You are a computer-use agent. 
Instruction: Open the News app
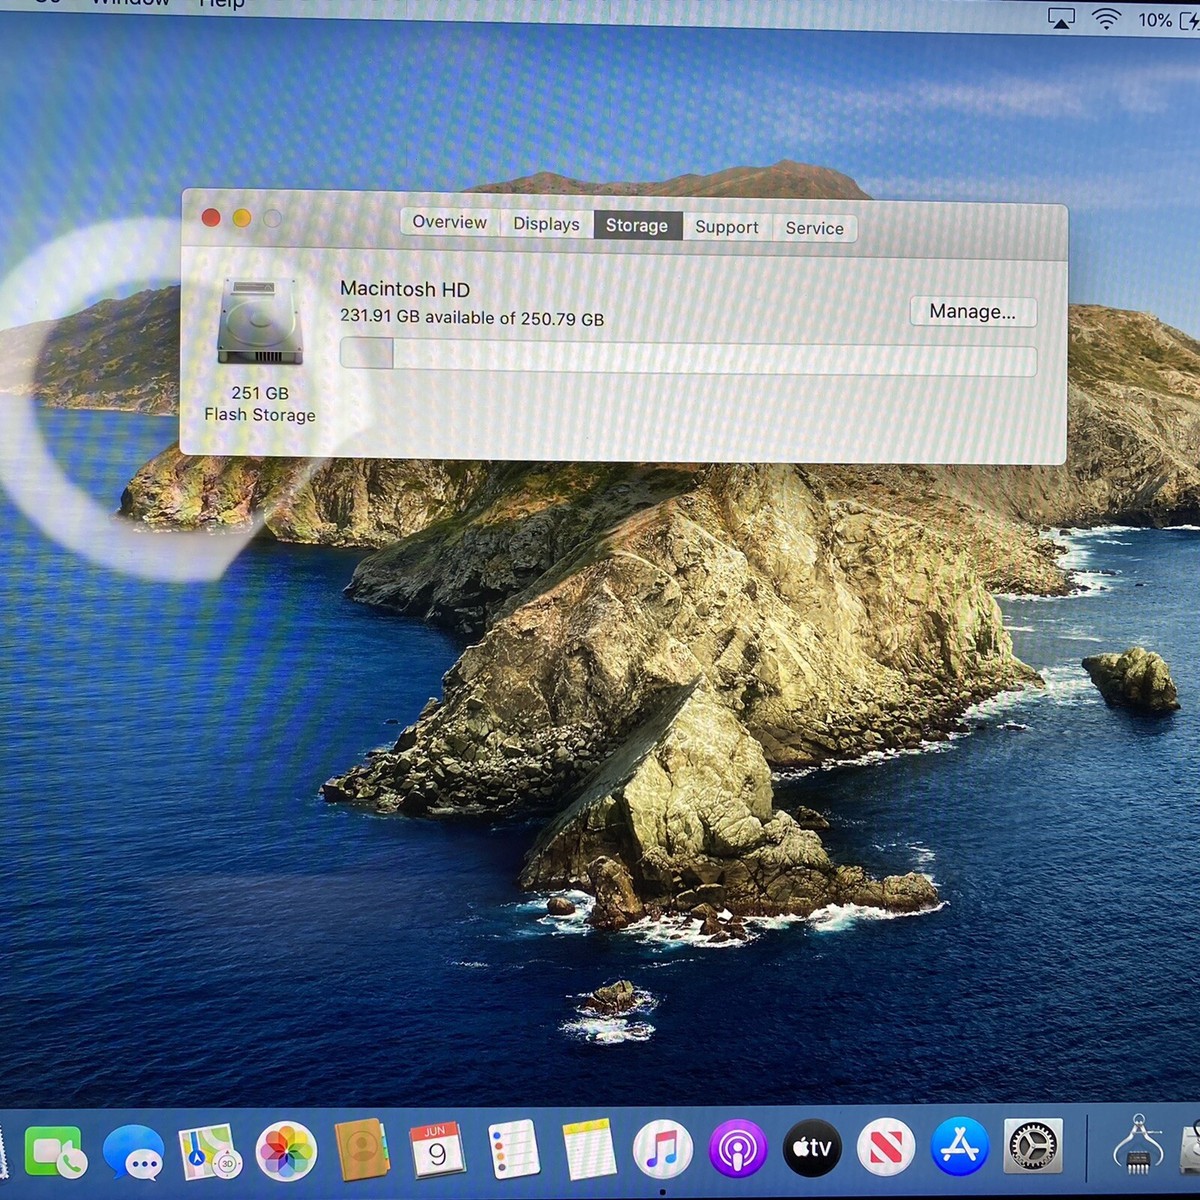pyautogui.click(x=886, y=1146)
